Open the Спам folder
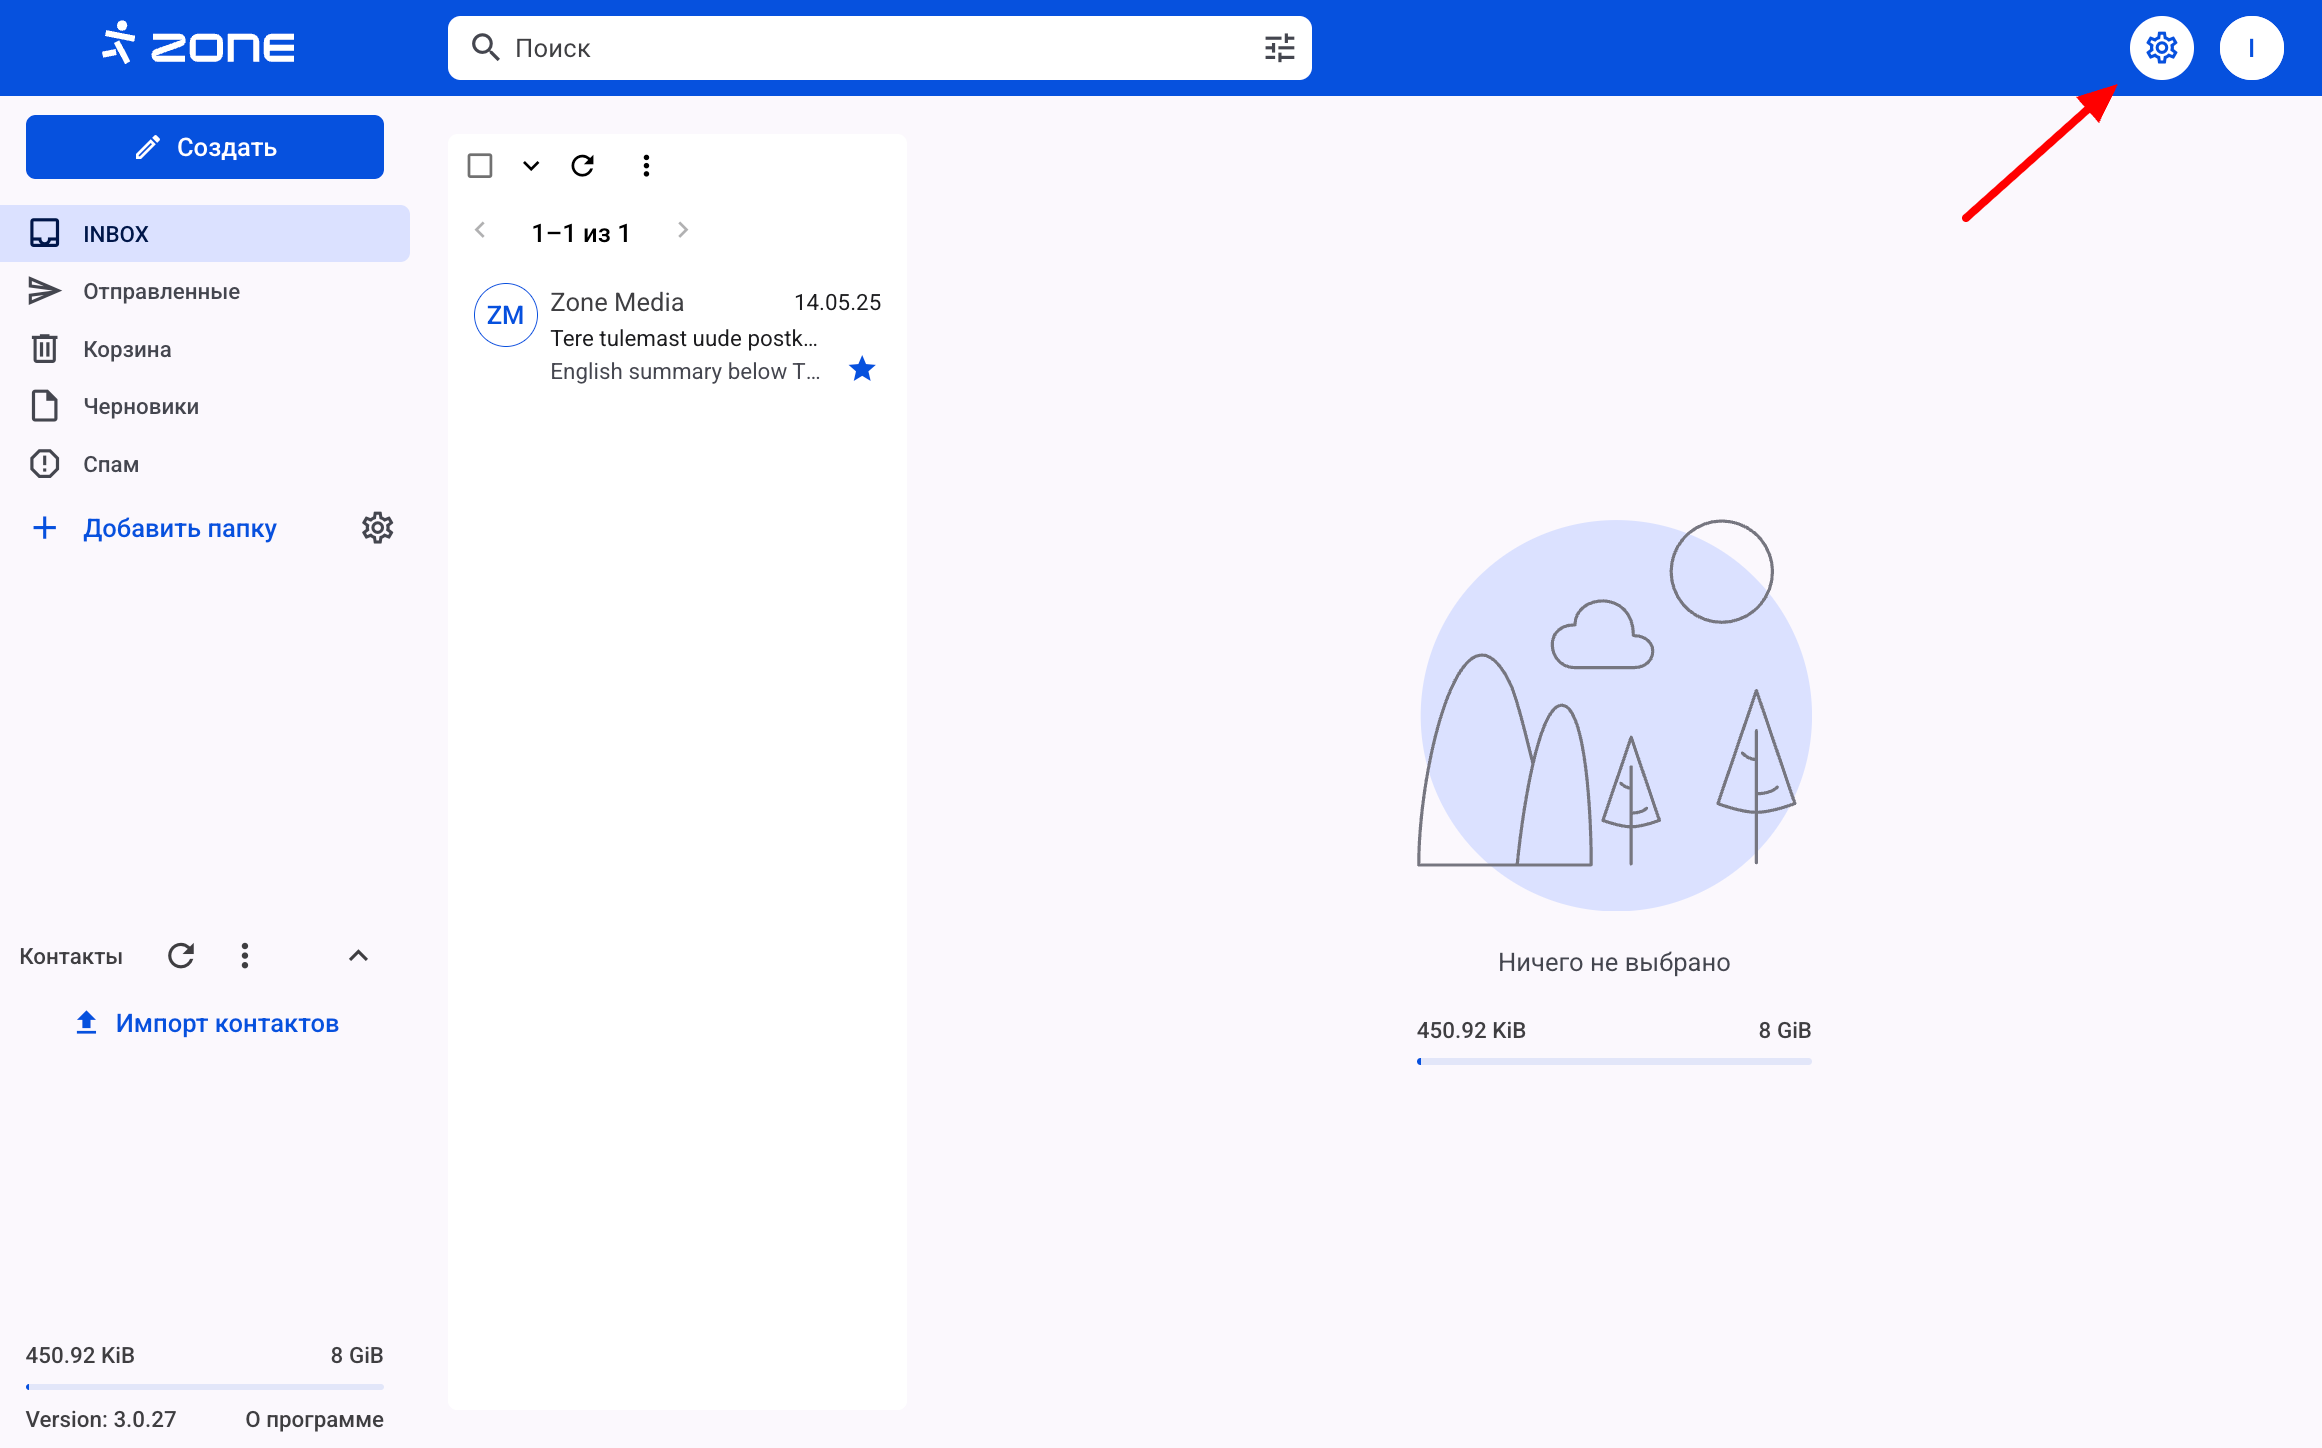The height and width of the screenshot is (1448, 2322). [x=111, y=465]
